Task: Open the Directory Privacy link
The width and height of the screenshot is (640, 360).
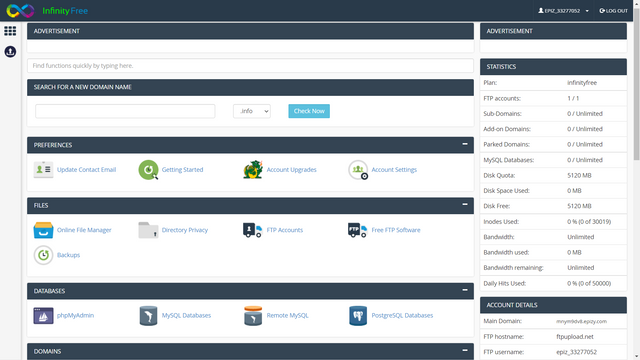Action: [185, 230]
